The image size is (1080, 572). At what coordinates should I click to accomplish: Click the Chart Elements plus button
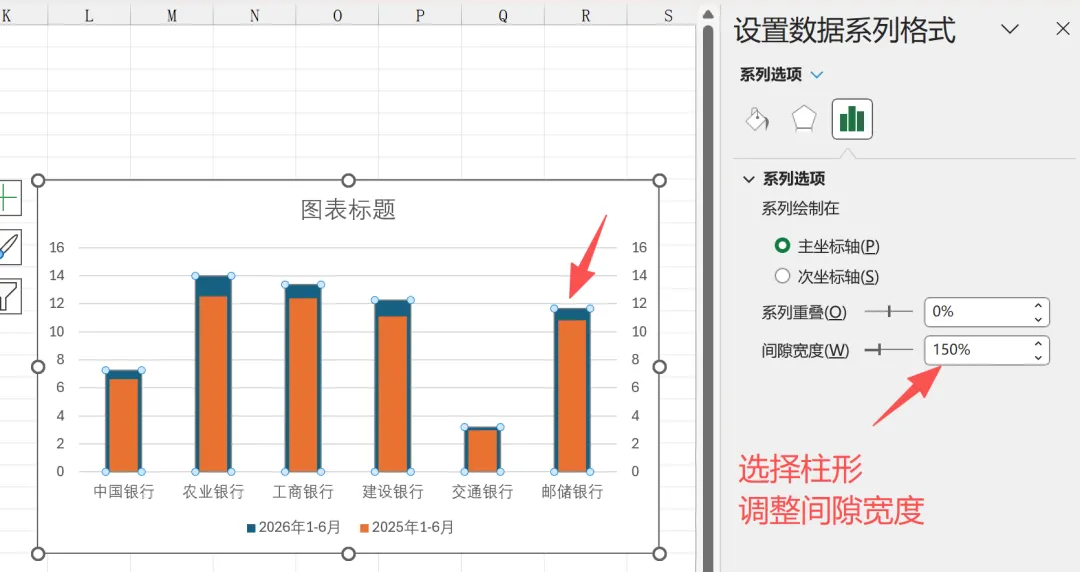click(10, 198)
